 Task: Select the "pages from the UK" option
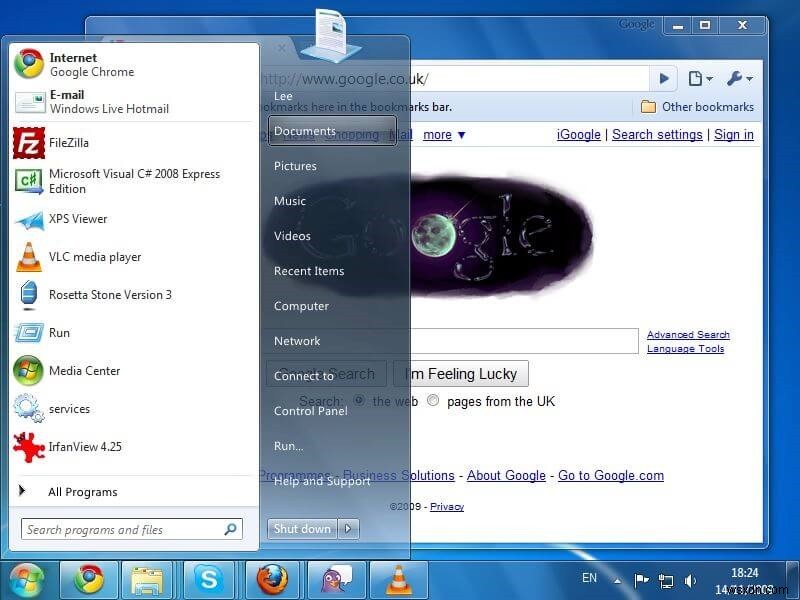pos(433,400)
